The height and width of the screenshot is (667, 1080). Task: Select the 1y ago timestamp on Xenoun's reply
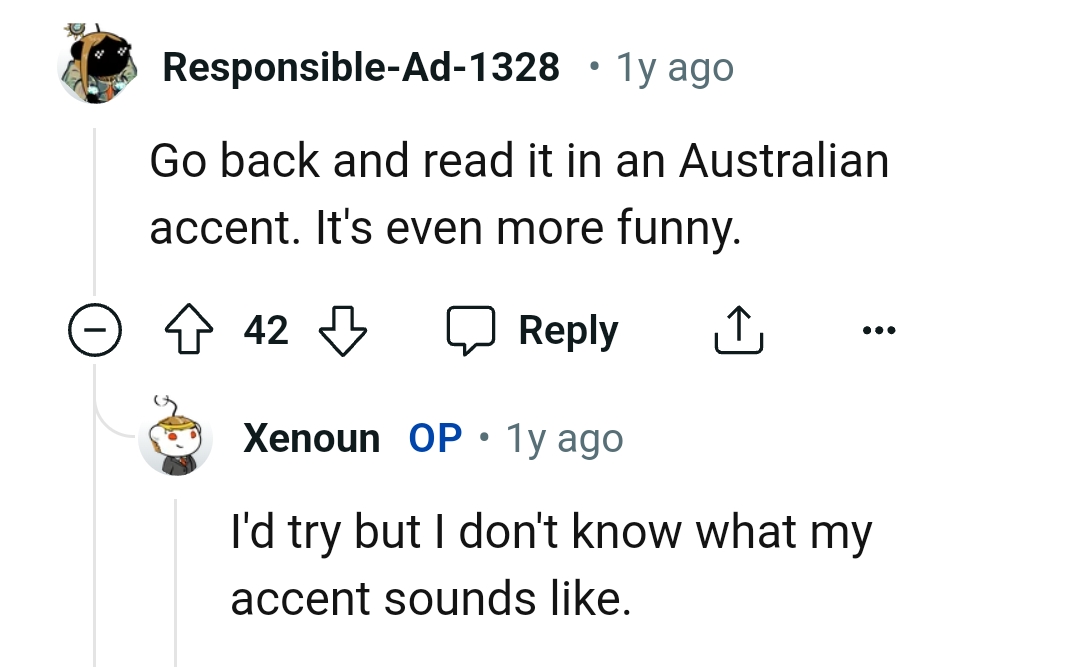[563, 437]
